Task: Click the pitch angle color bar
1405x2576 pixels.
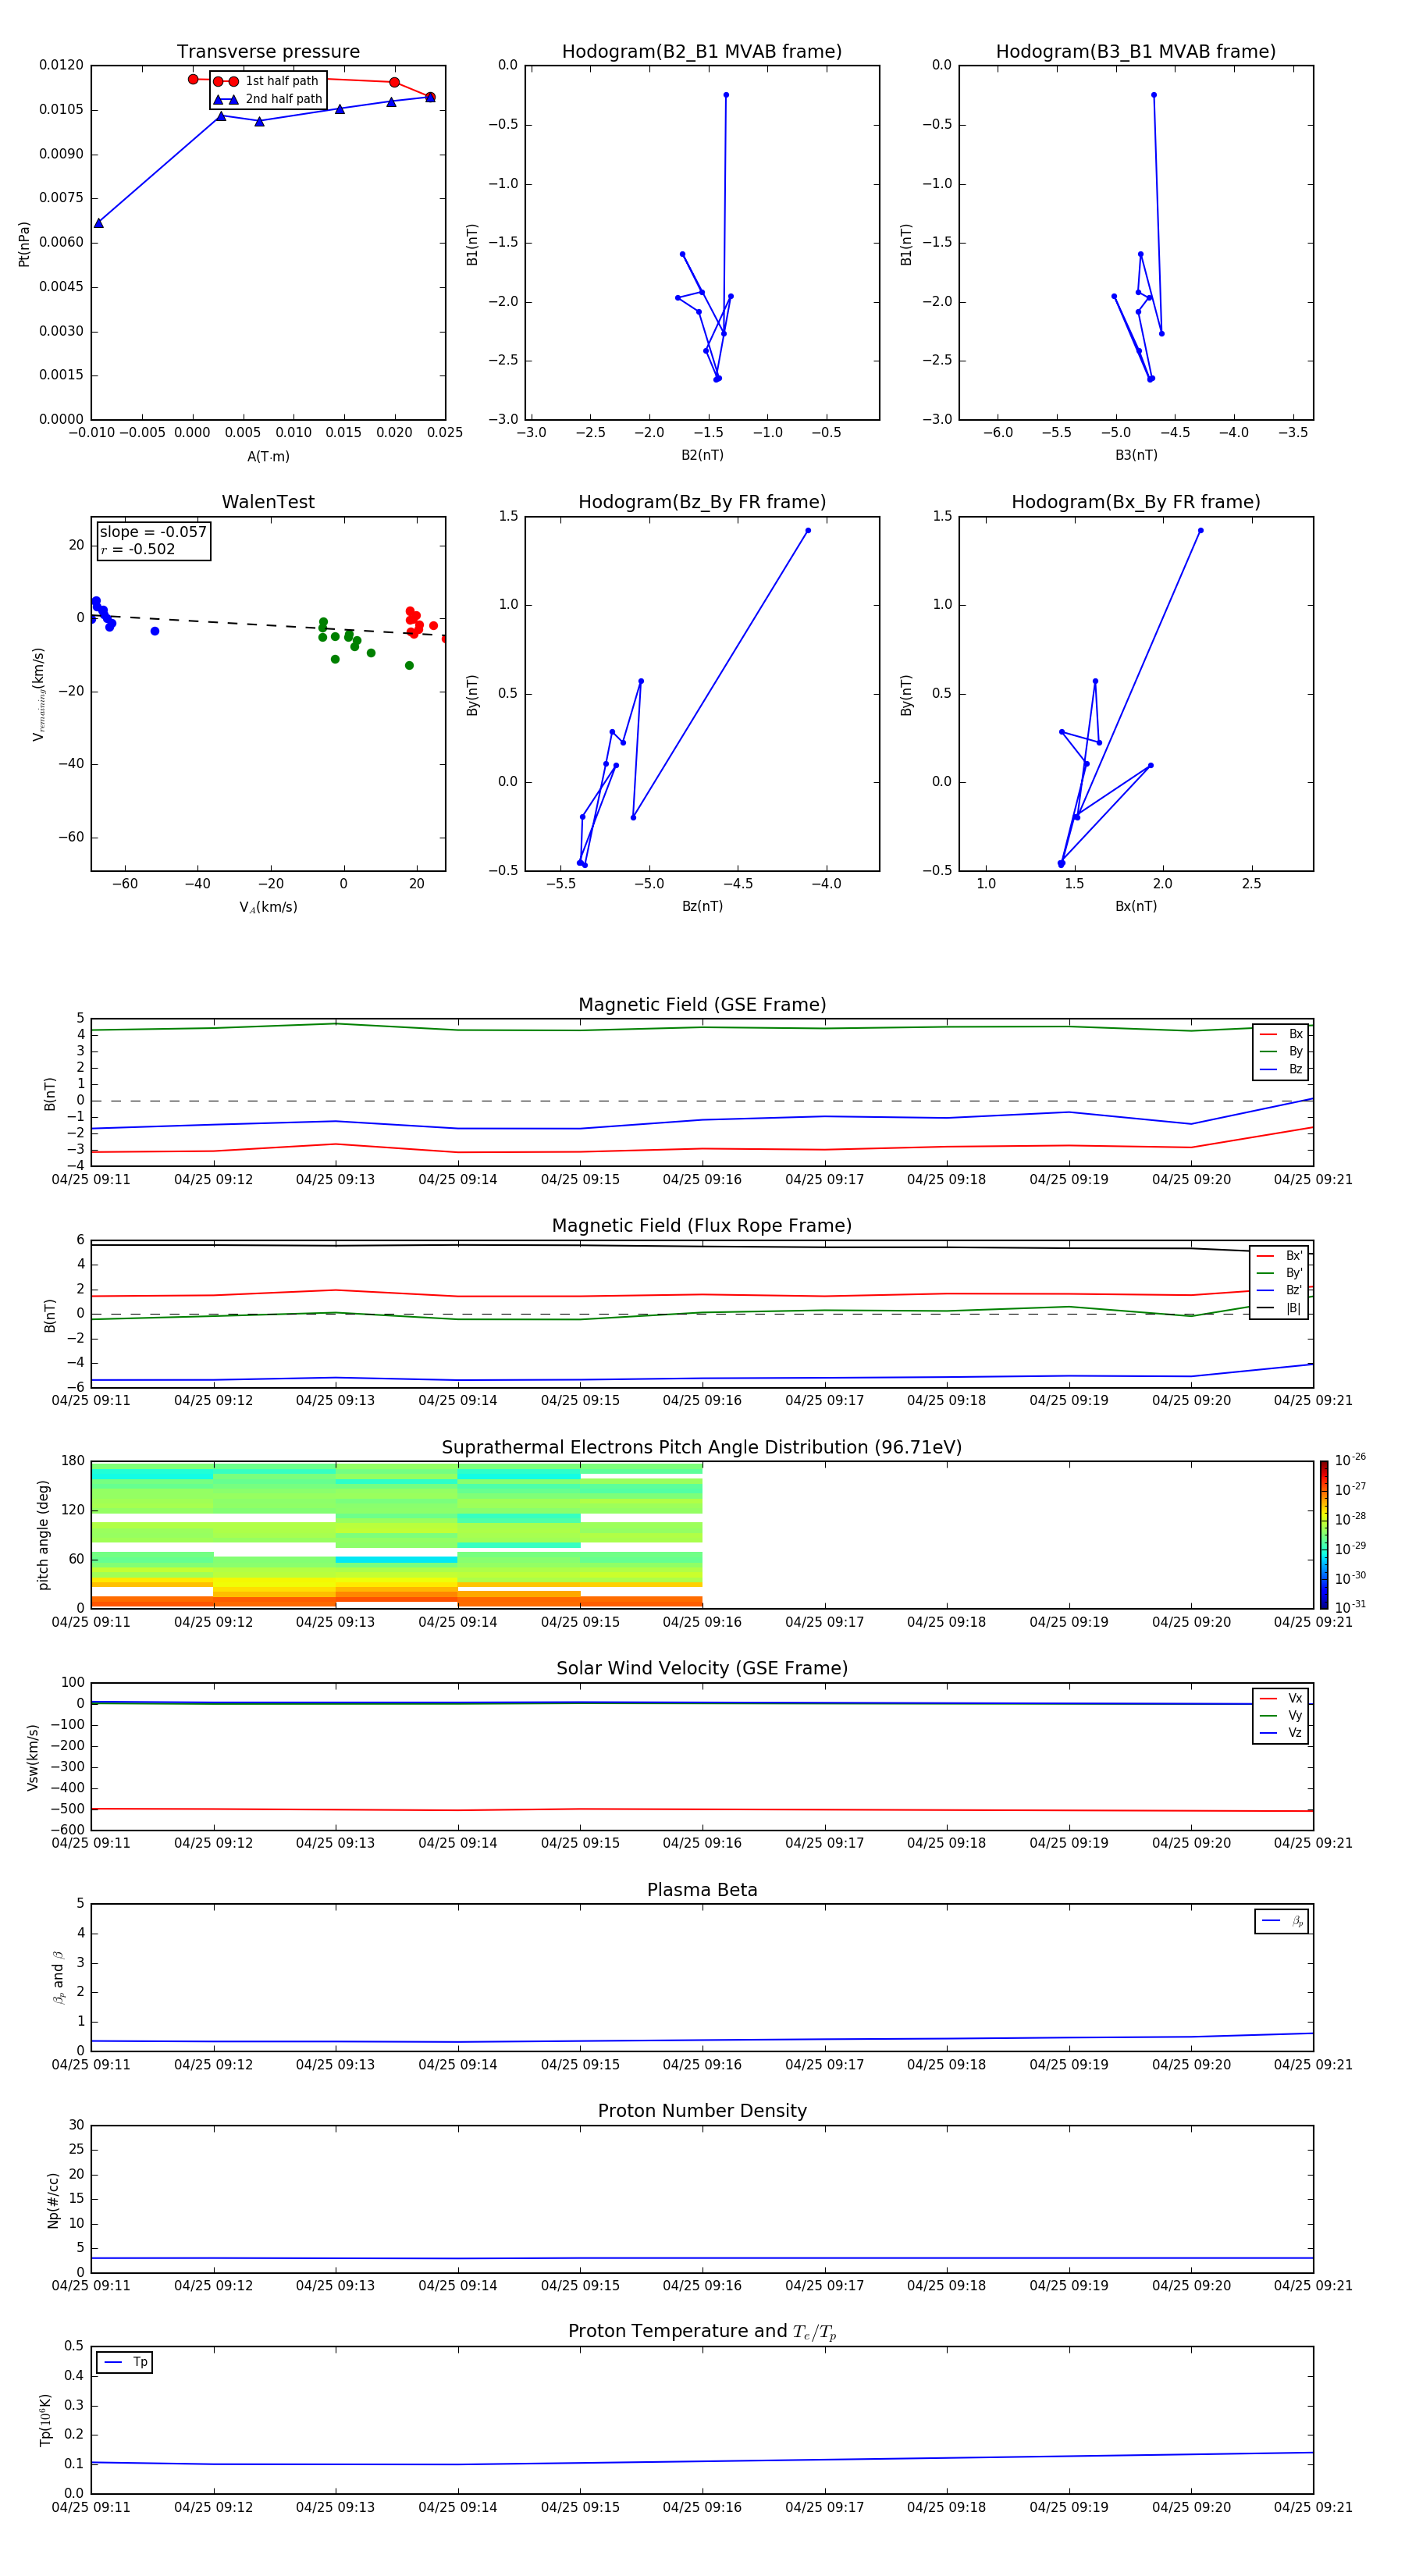Action: pos(1323,1535)
